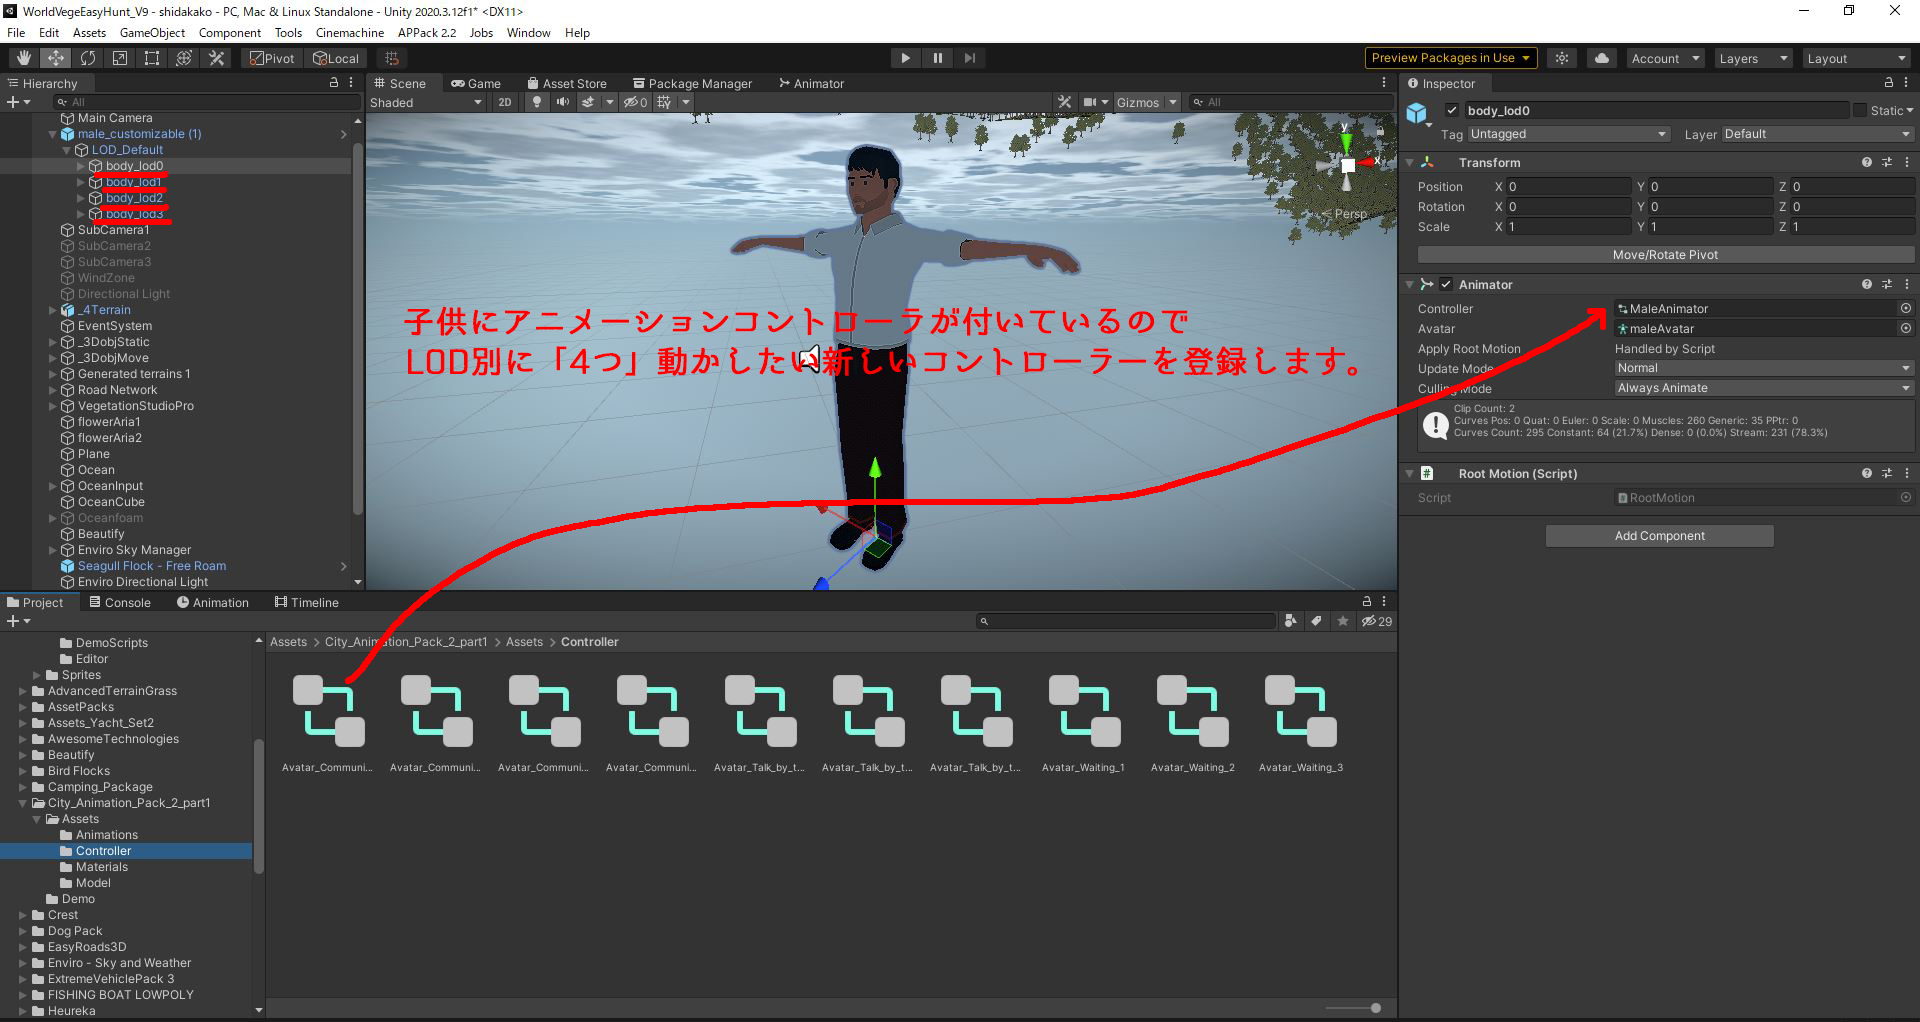The width and height of the screenshot is (1920, 1022).
Task: Select the Rotate tool
Action: [88, 57]
